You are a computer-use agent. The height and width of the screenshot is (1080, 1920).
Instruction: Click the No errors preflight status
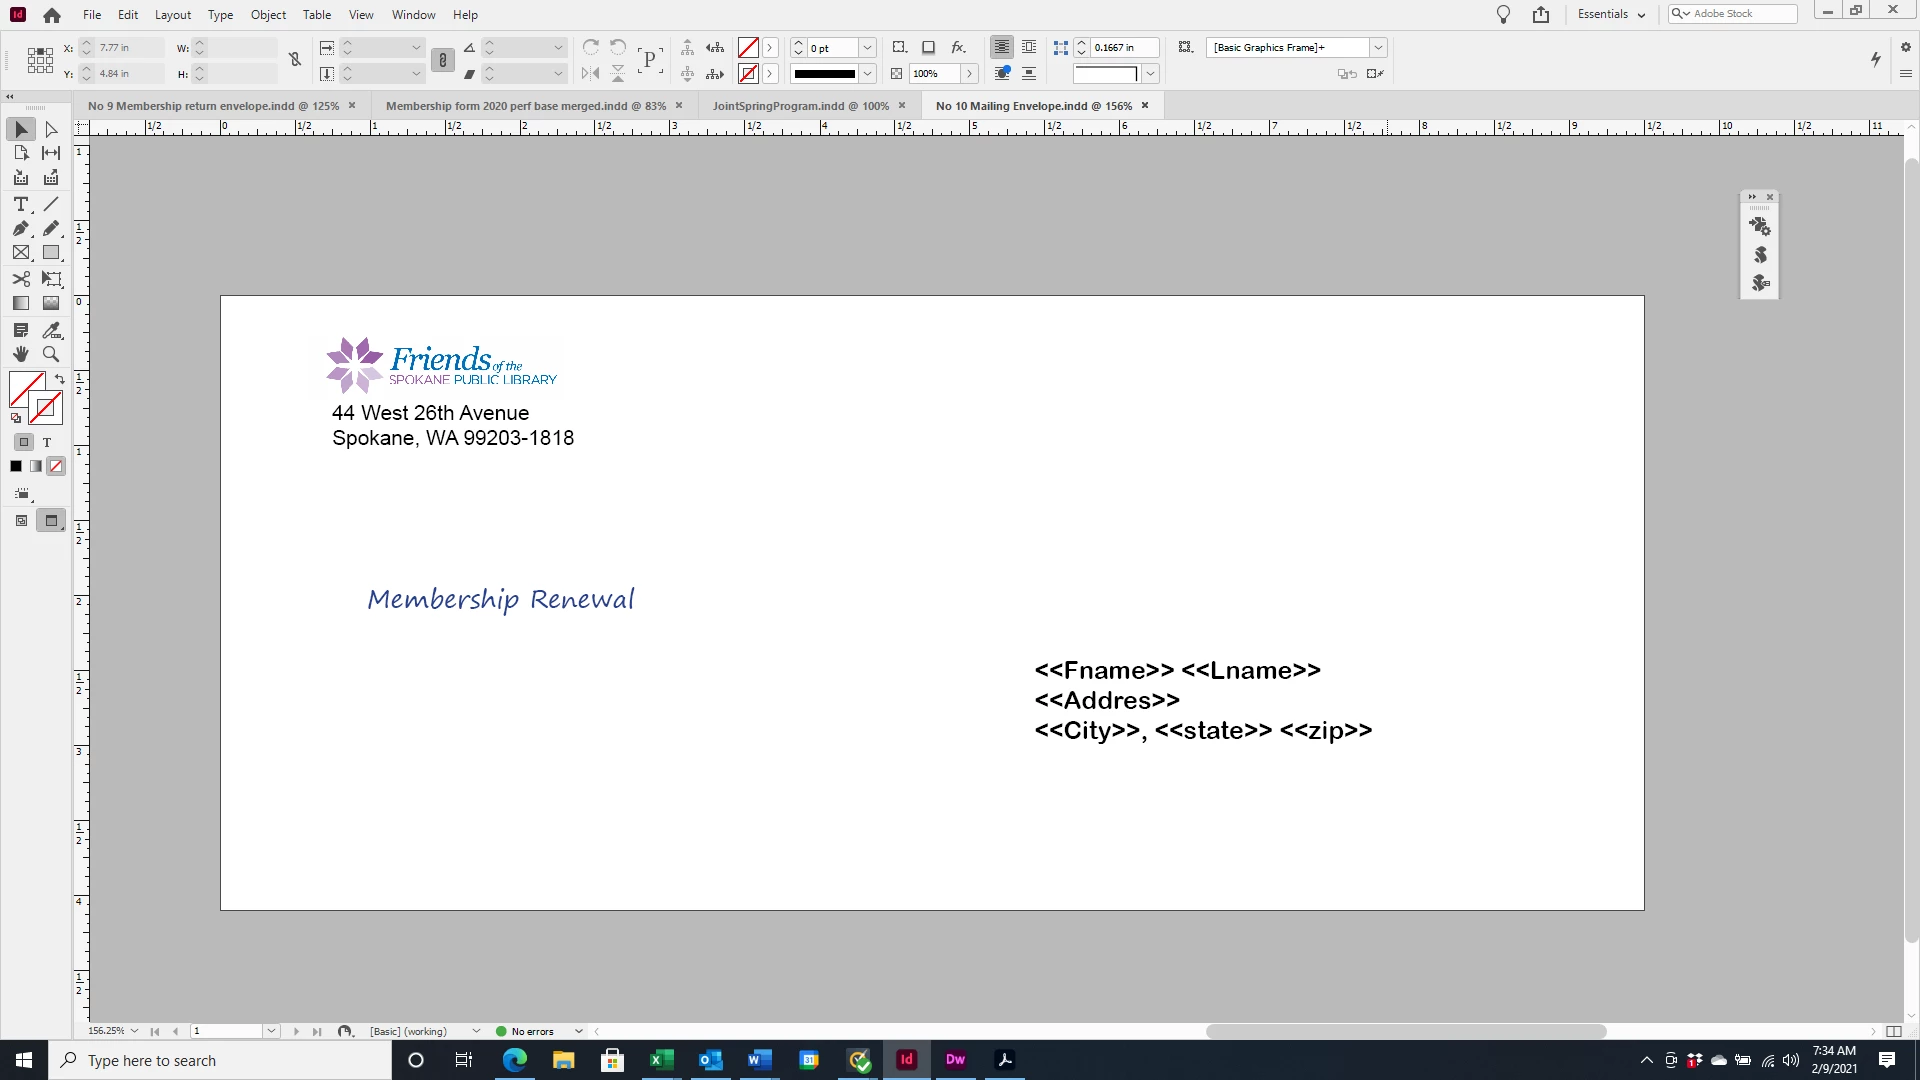coord(531,1031)
